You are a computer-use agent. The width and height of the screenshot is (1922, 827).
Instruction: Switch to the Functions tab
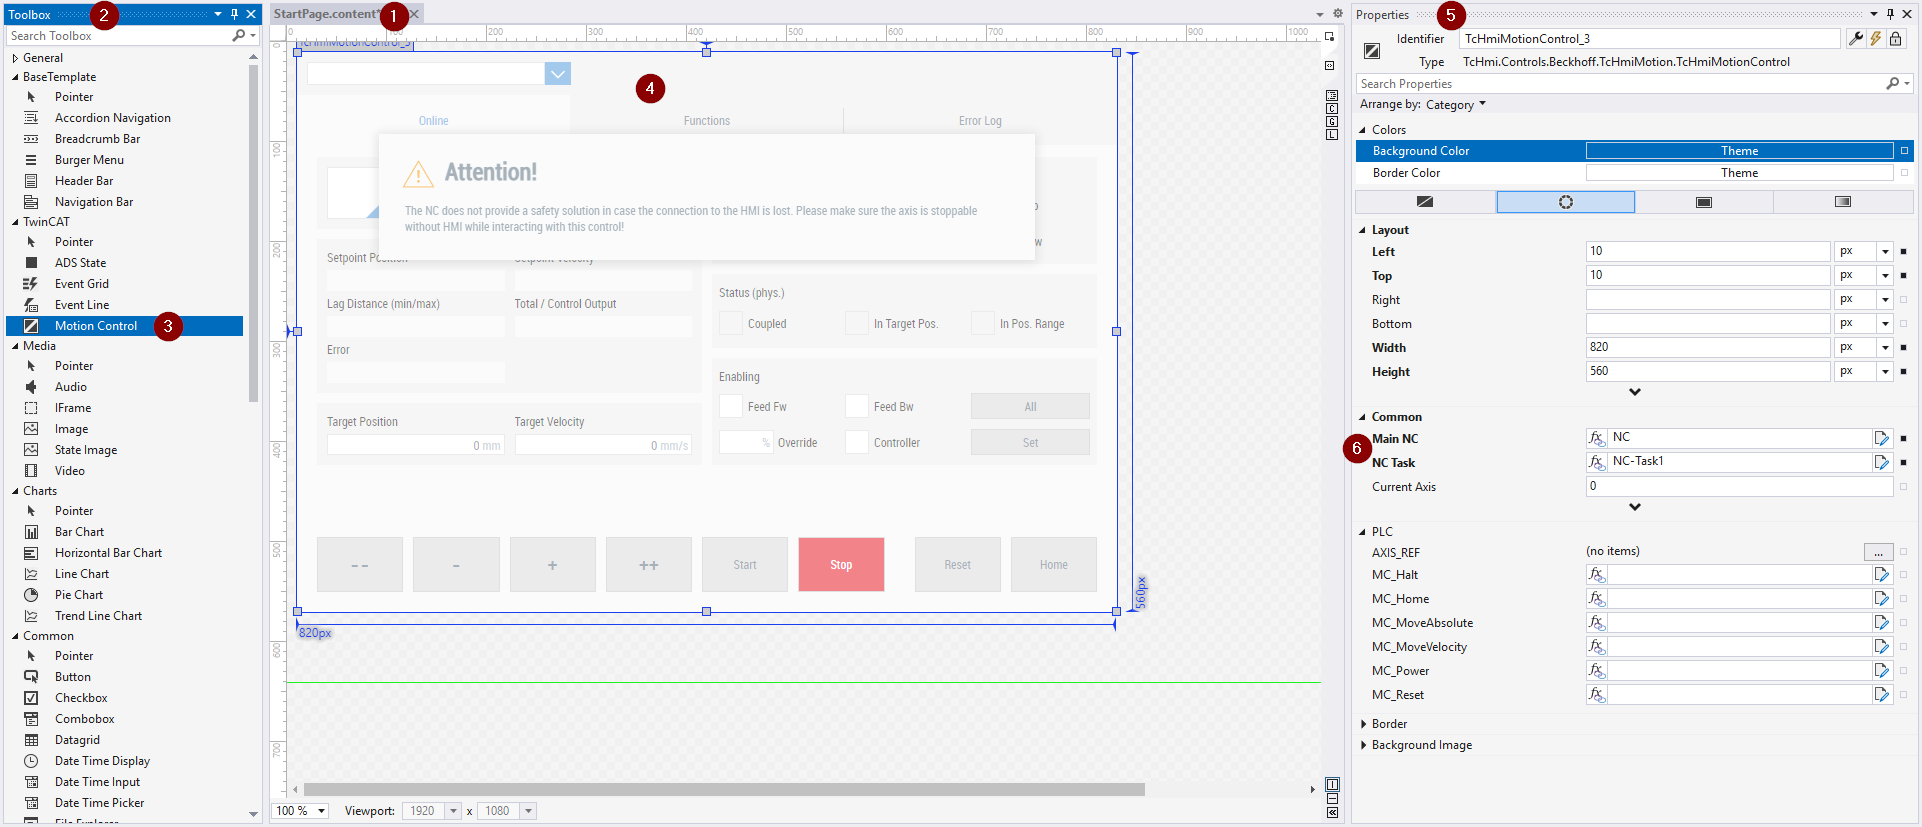tap(706, 121)
